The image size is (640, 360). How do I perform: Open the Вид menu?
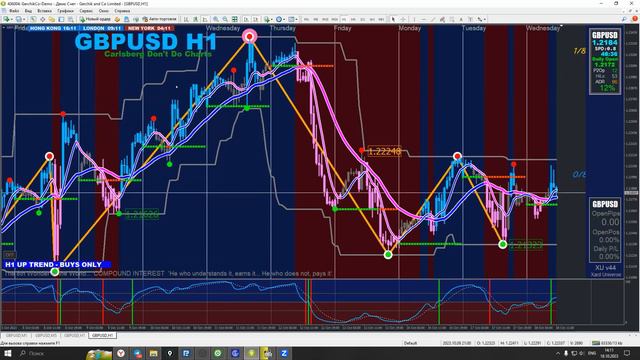point(28,11)
